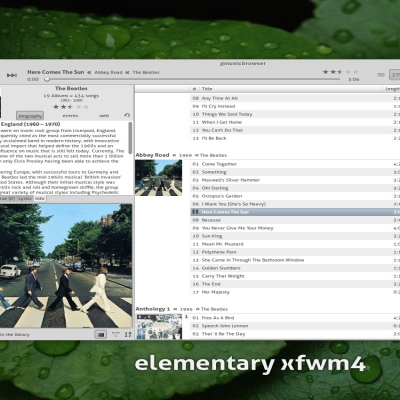The image size is (400, 400).
Task: Select the song Her Majesty
Action: 295,292
